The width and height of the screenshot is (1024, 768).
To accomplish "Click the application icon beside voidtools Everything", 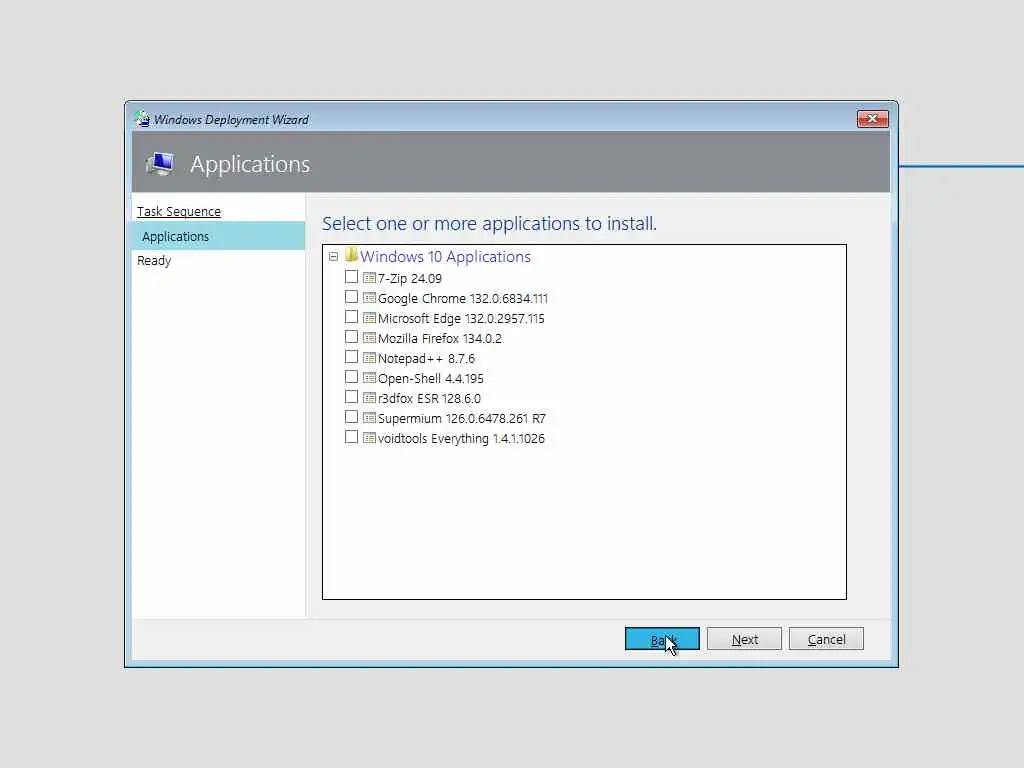I will pos(369,438).
